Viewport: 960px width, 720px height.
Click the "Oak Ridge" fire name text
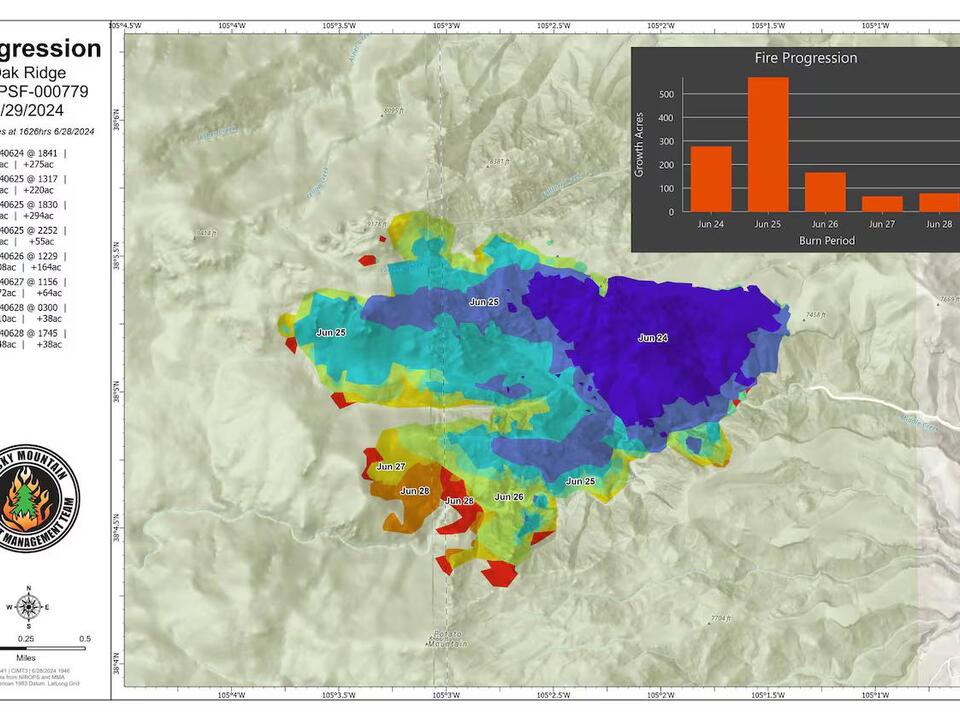point(32,73)
